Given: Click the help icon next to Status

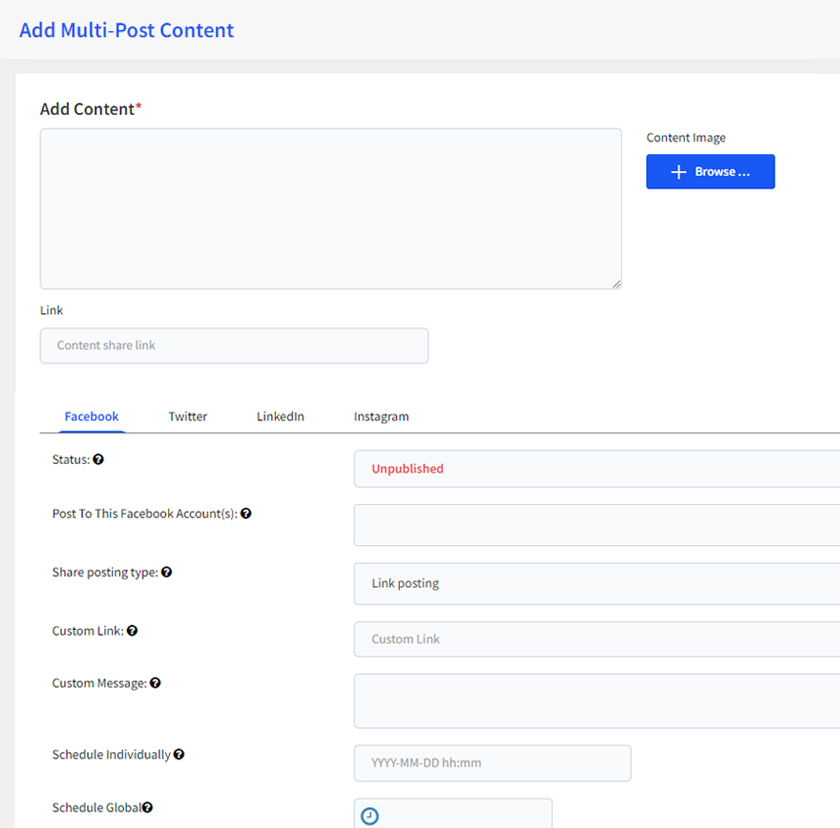Looking at the screenshot, I should coord(98,460).
